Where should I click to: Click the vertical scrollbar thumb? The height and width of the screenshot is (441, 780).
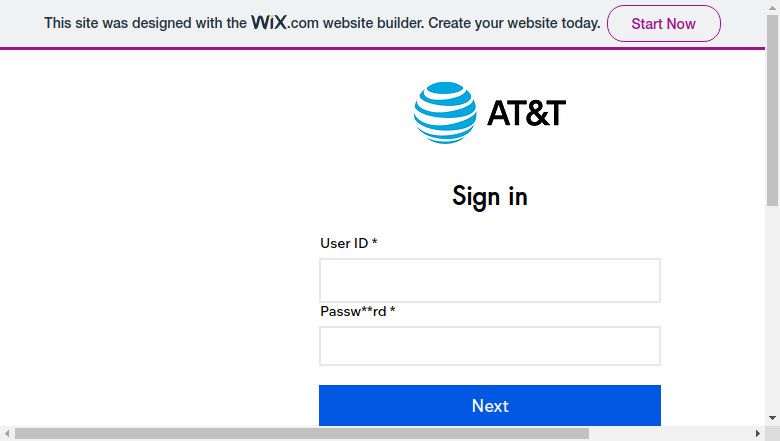[773, 110]
